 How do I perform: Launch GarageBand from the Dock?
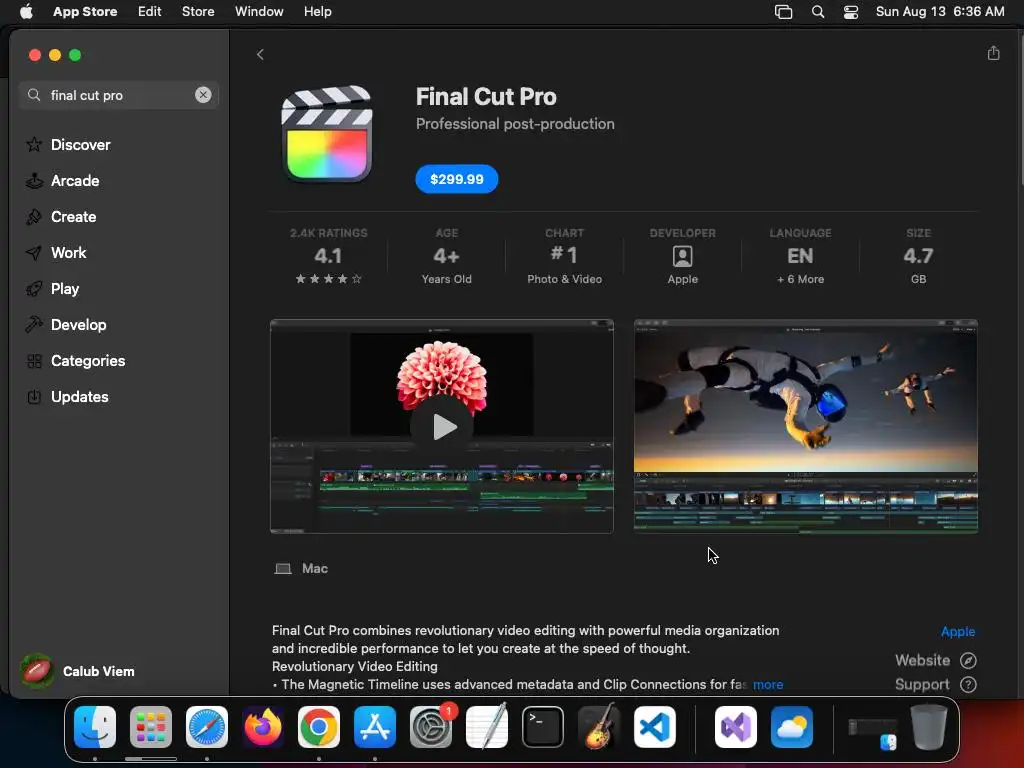pos(599,726)
